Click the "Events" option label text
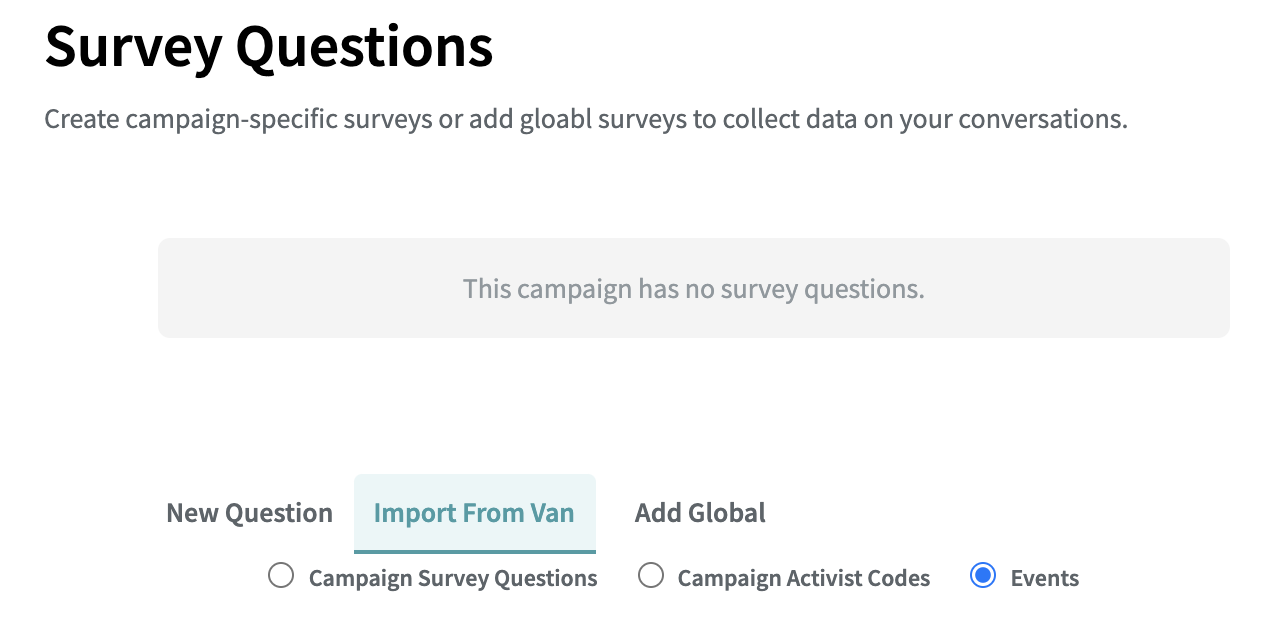Viewport: 1278px width, 632px height. point(1045,578)
